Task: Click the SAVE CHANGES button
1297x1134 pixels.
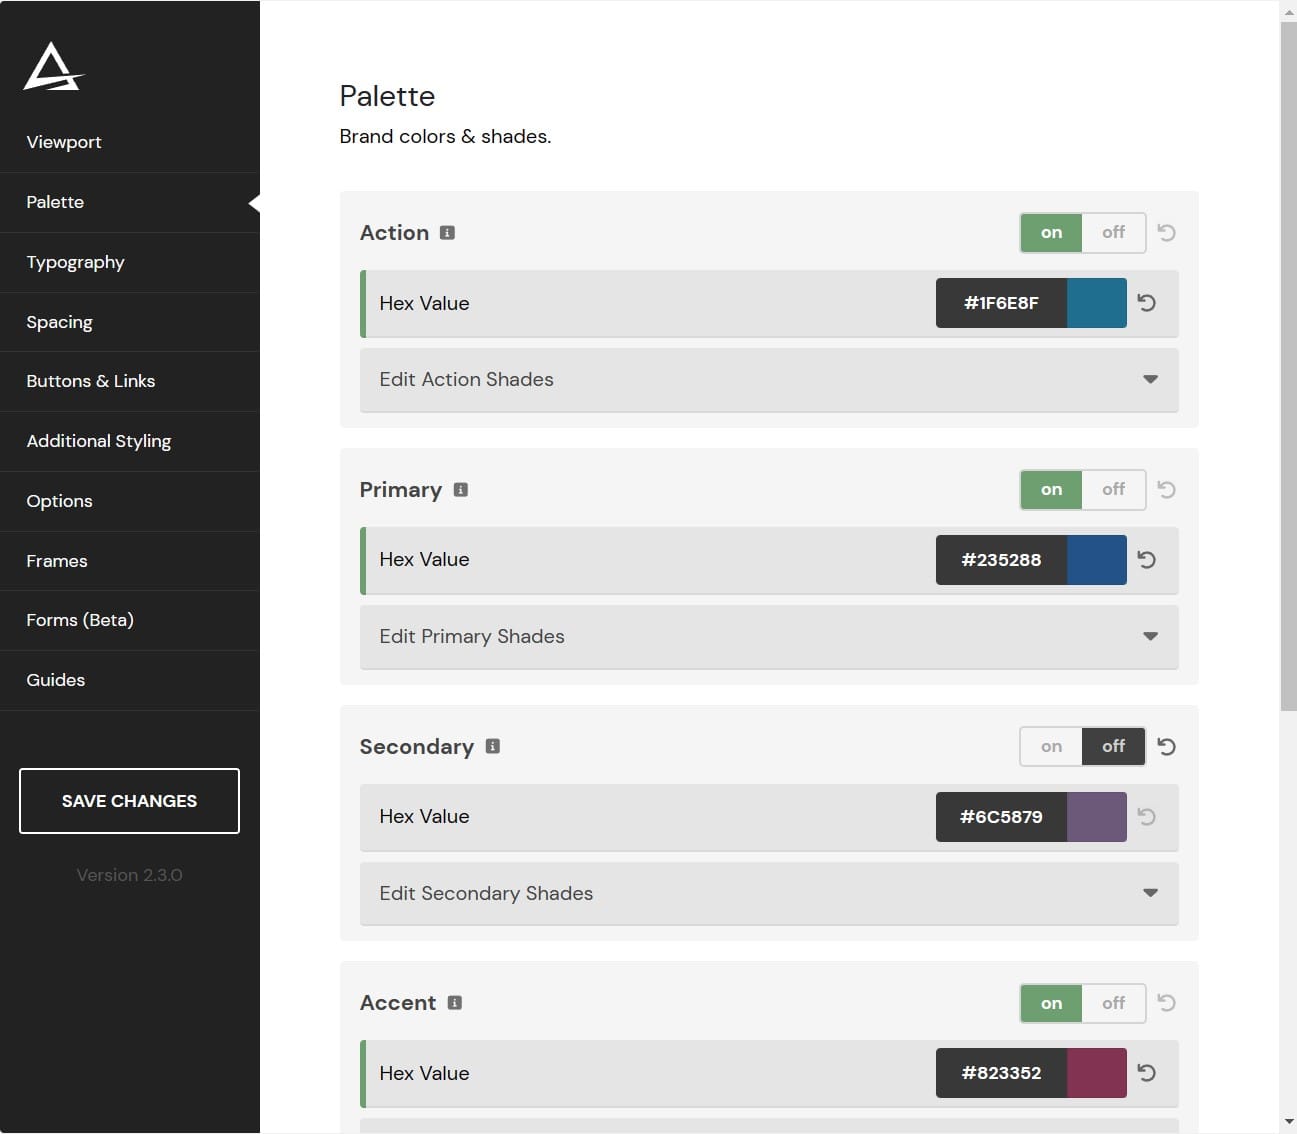Action: click(129, 800)
